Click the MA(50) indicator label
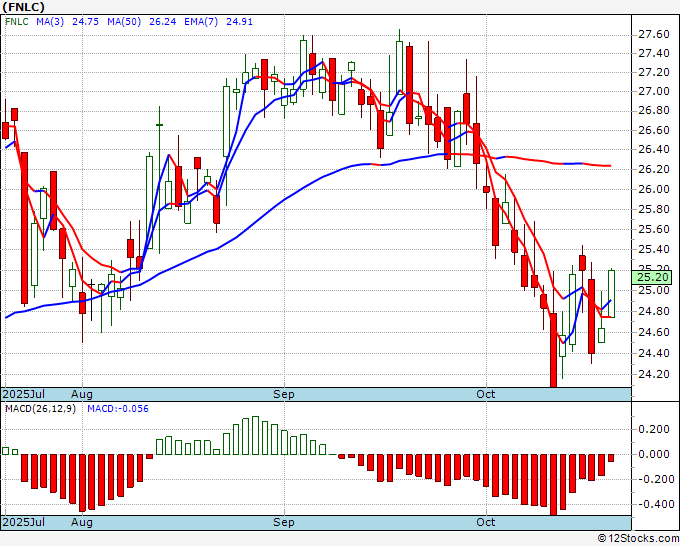 click(124, 22)
